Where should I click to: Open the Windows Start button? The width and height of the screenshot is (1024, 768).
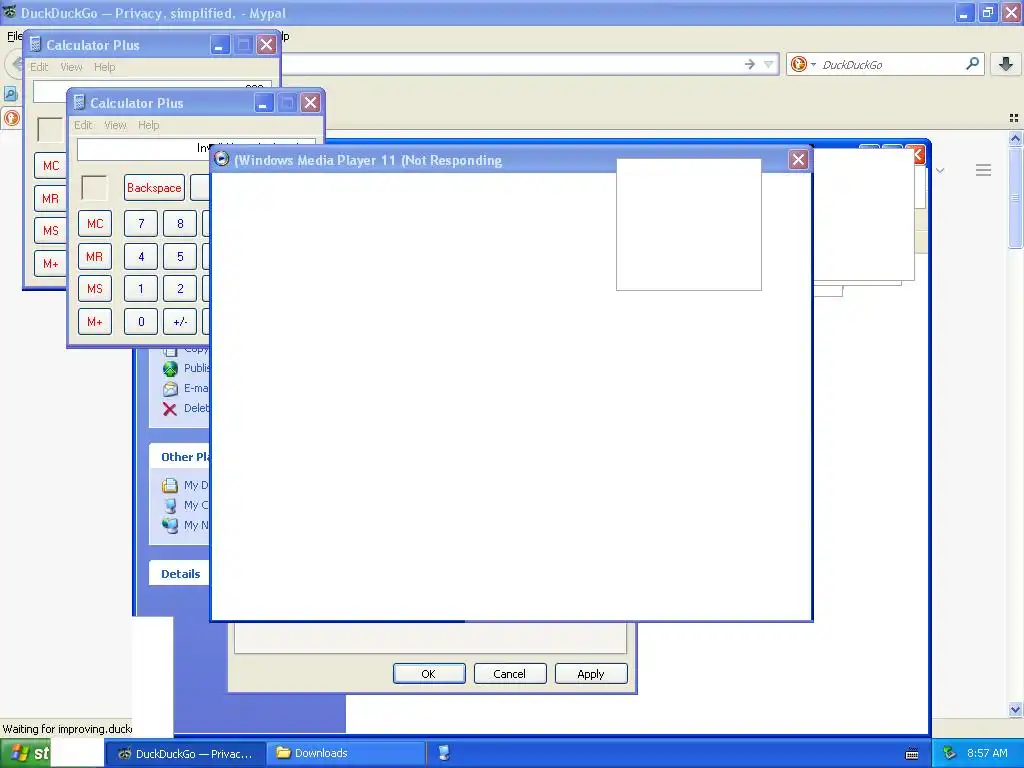(x=25, y=753)
